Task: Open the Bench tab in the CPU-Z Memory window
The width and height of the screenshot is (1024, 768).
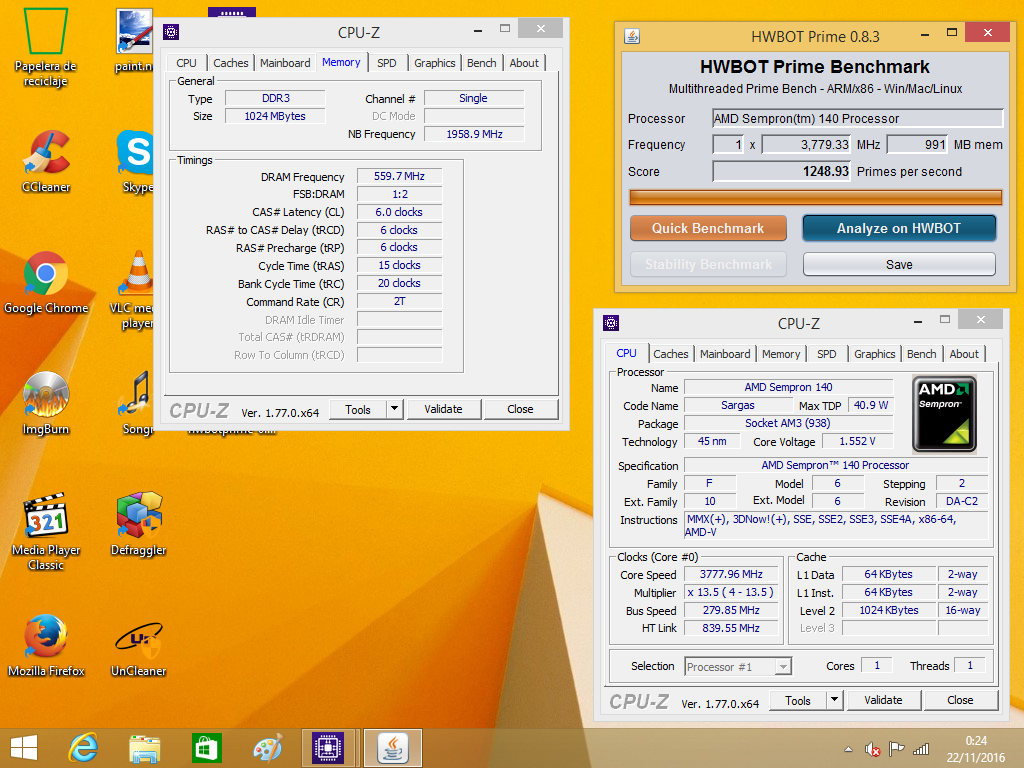Action: point(481,63)
